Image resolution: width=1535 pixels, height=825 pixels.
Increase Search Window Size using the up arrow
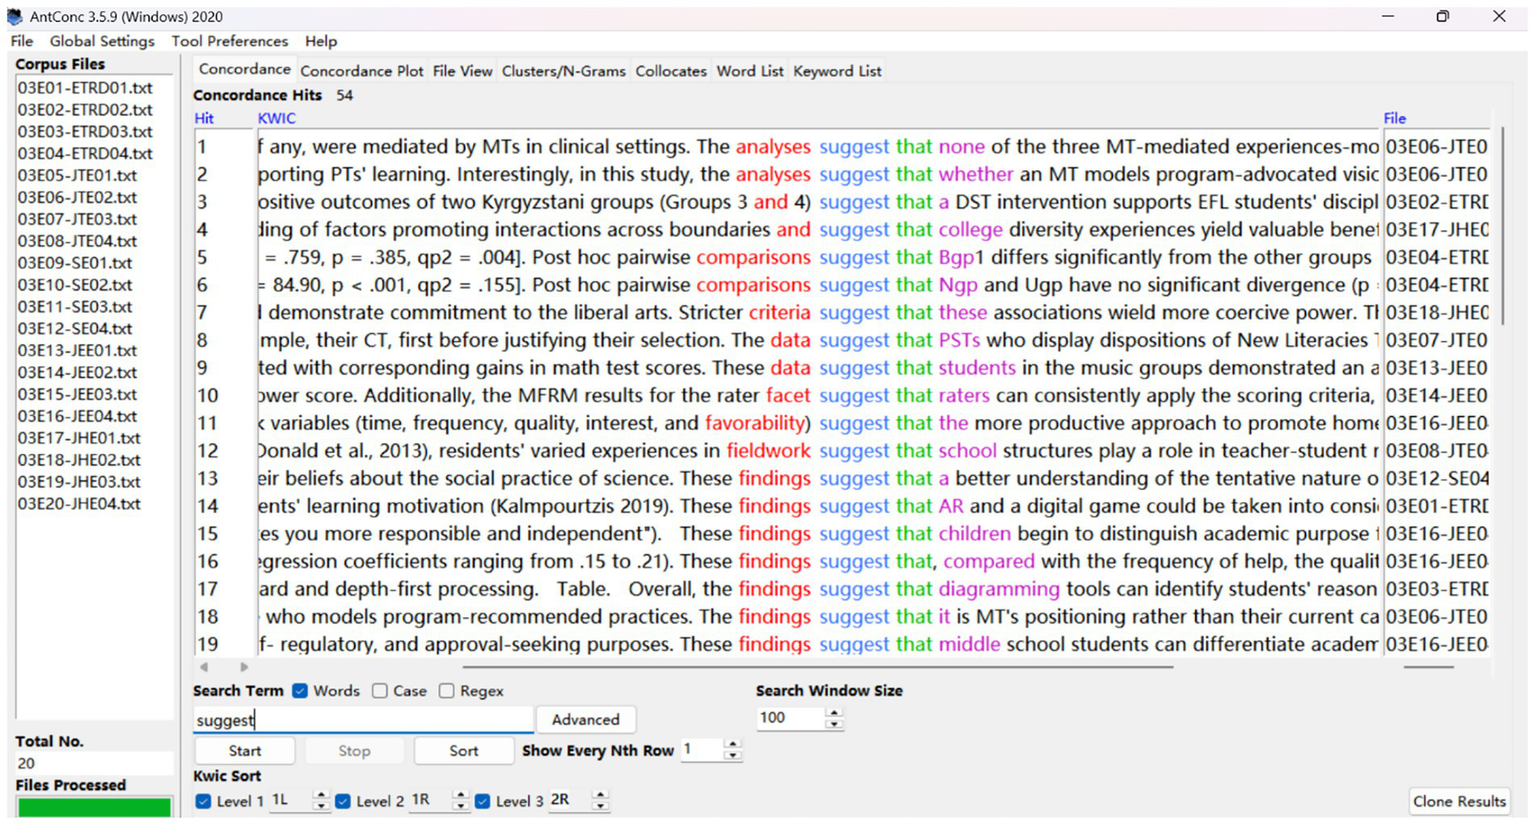click(833, 712)
